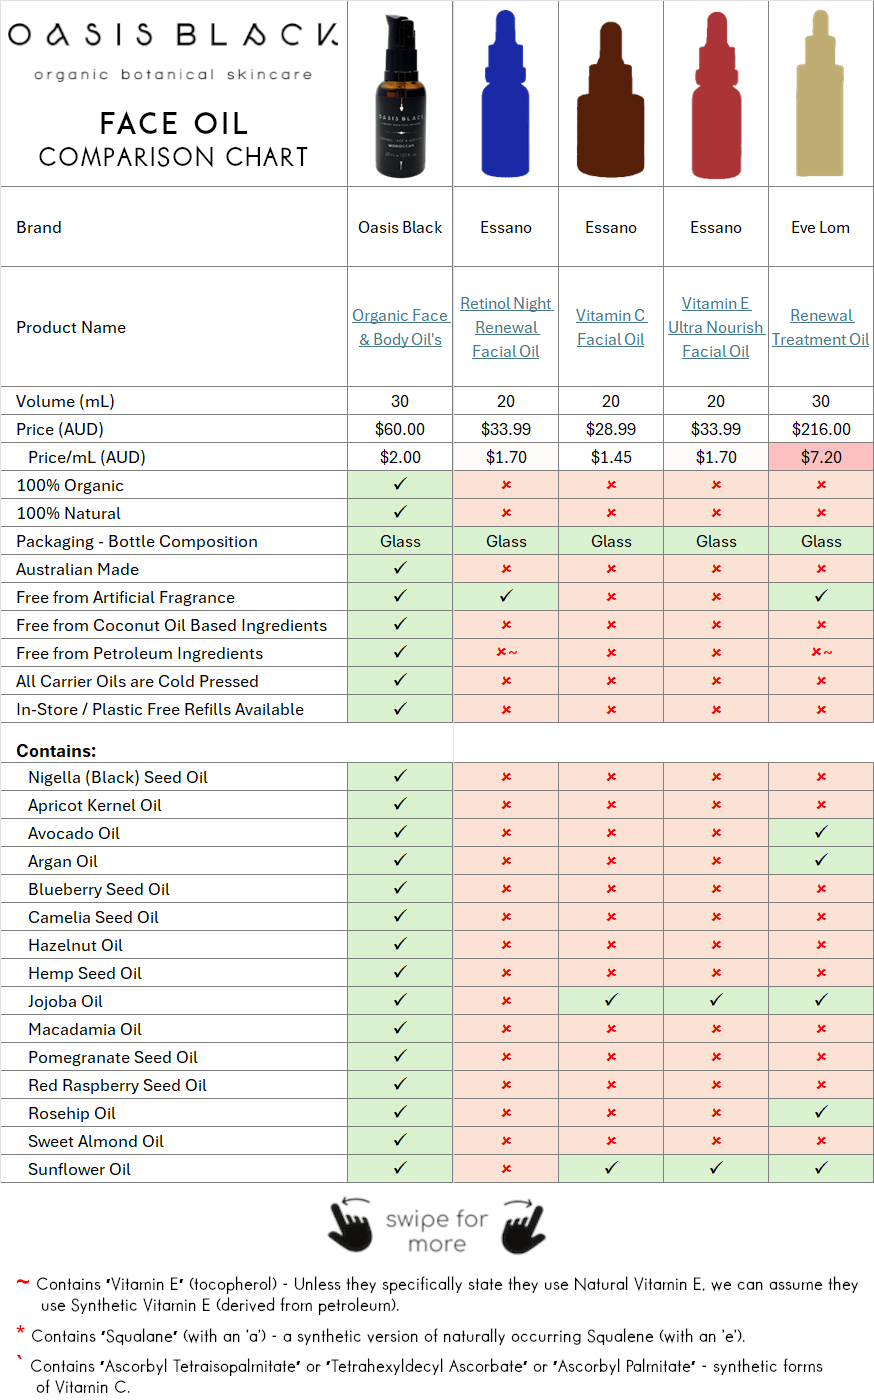Click the Macadamia Oil row label
Screen dimensions: 874x1400
(x=85, y=1029)
